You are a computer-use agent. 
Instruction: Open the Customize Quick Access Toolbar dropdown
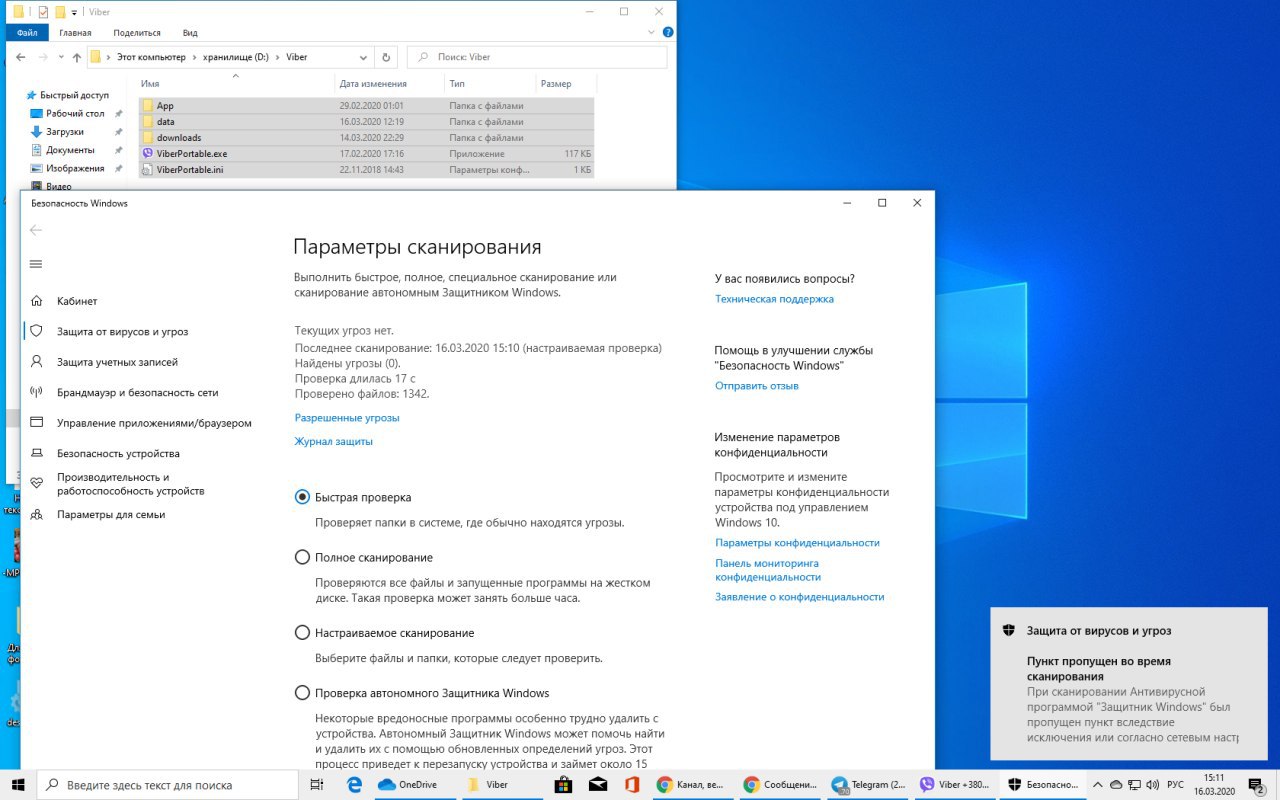pos(74,12)
